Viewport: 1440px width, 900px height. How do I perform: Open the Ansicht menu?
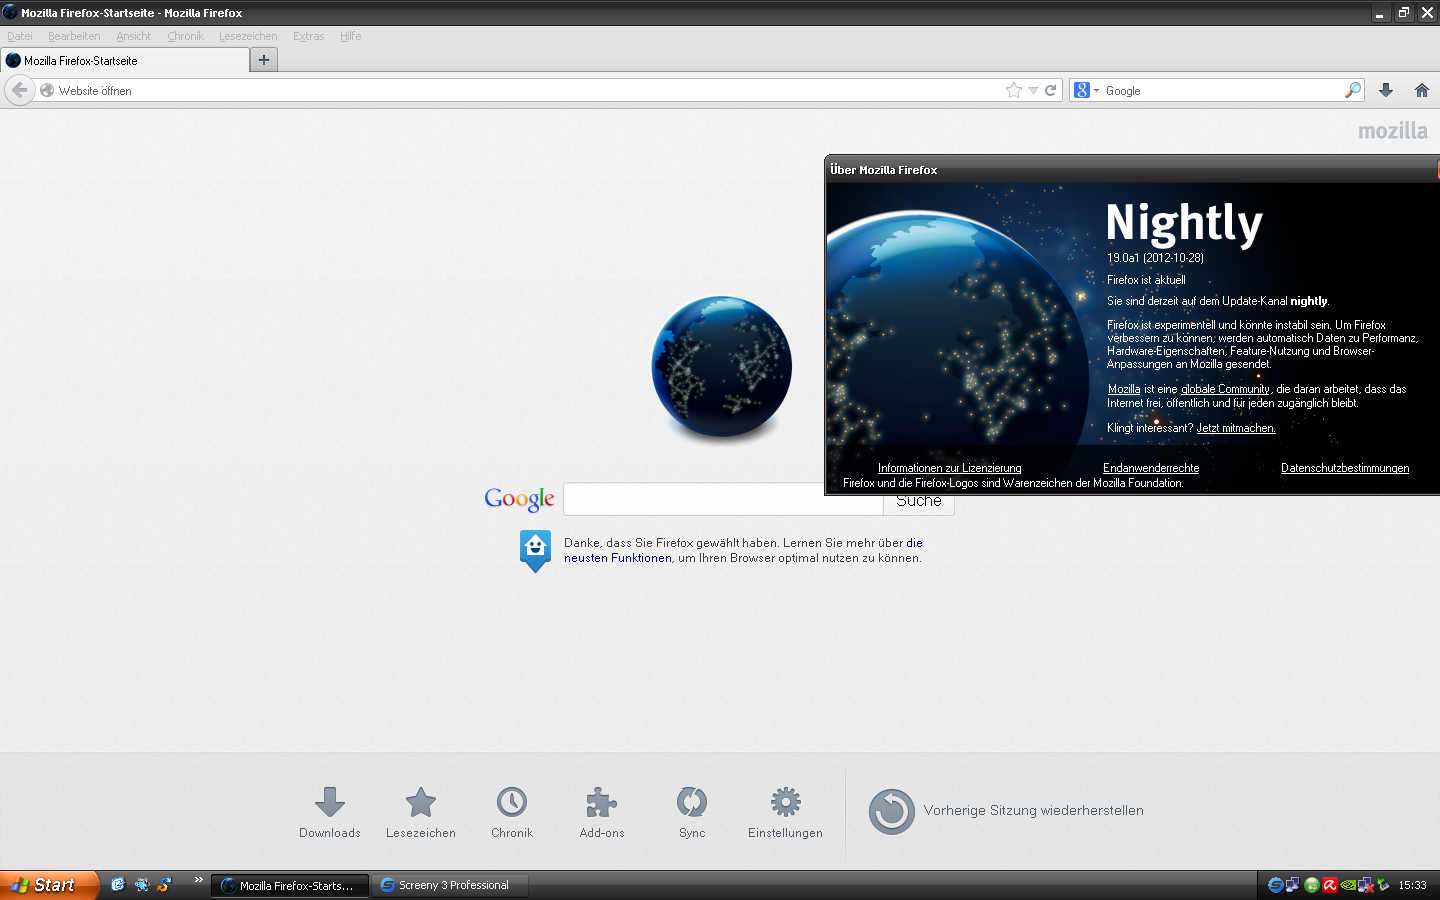[133, 36]
